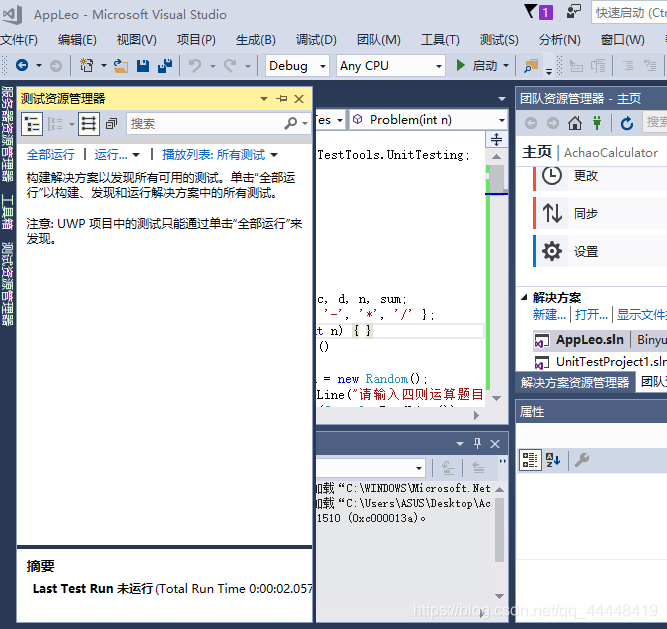Click the Undo arrow icon
Screen dimensions: 667x629
click(x=195, y=65)
